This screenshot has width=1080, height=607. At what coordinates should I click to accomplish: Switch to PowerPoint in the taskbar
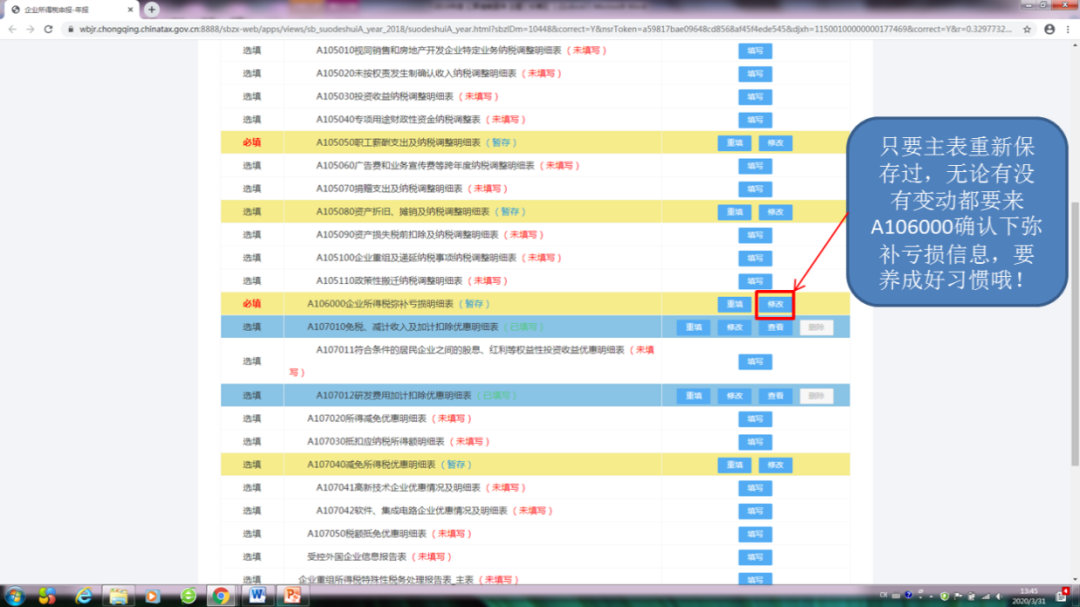293,596
